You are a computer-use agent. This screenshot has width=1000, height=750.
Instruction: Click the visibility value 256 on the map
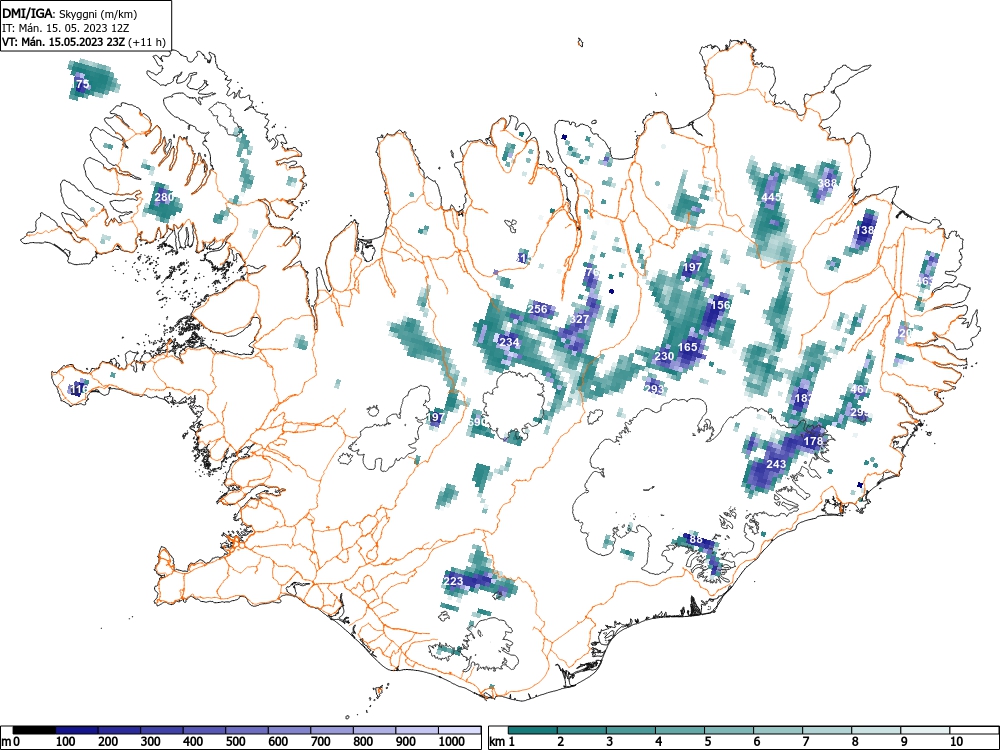(538, 309)
